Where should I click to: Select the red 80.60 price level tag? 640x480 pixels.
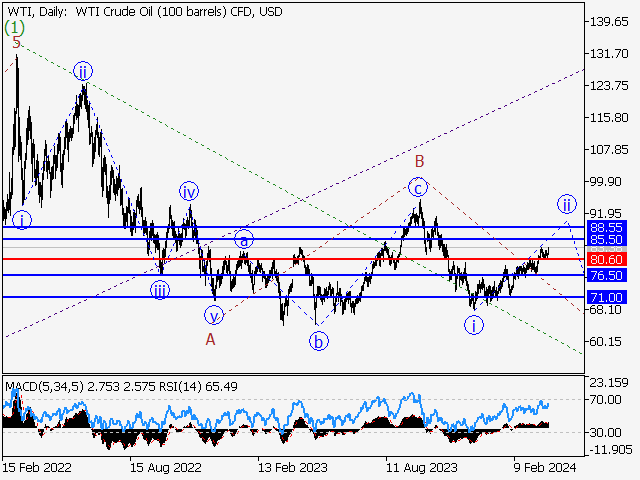tap(607, 259)
